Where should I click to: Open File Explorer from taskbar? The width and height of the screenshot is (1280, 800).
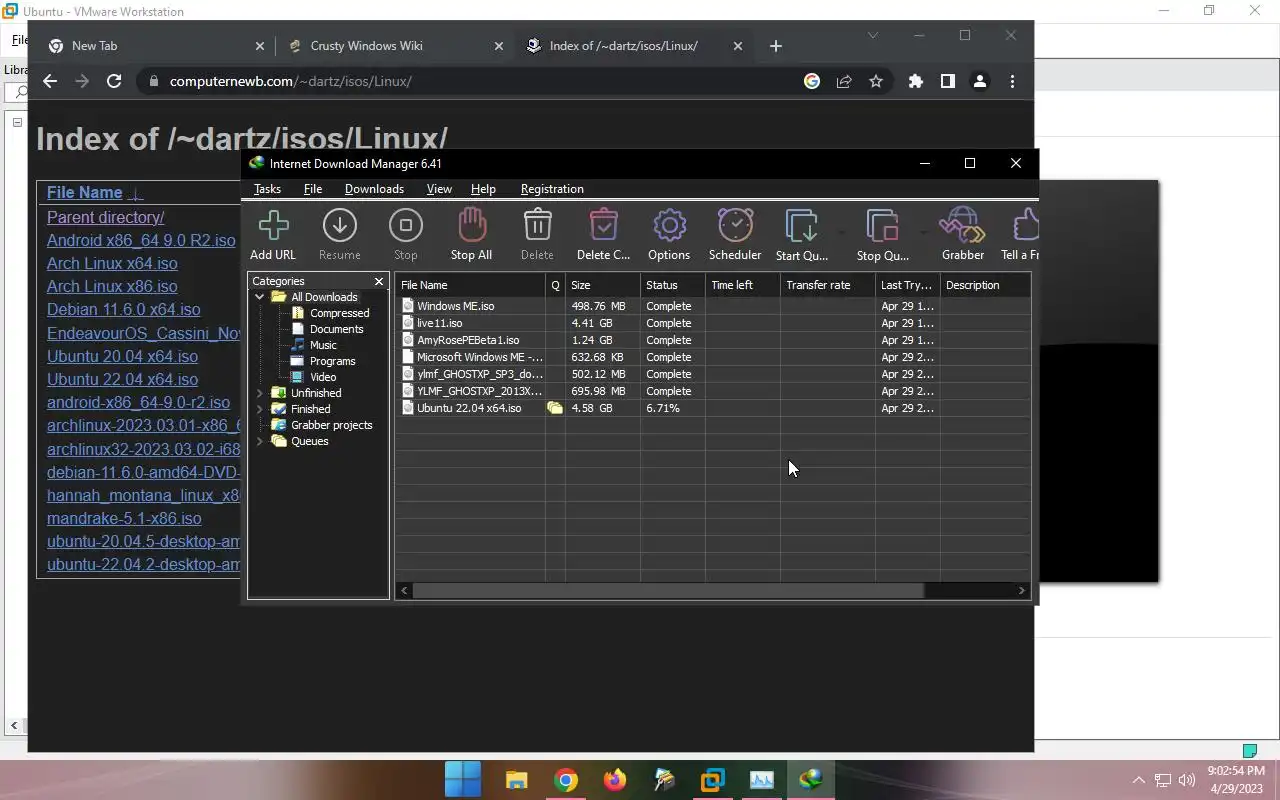coord(516,779)
